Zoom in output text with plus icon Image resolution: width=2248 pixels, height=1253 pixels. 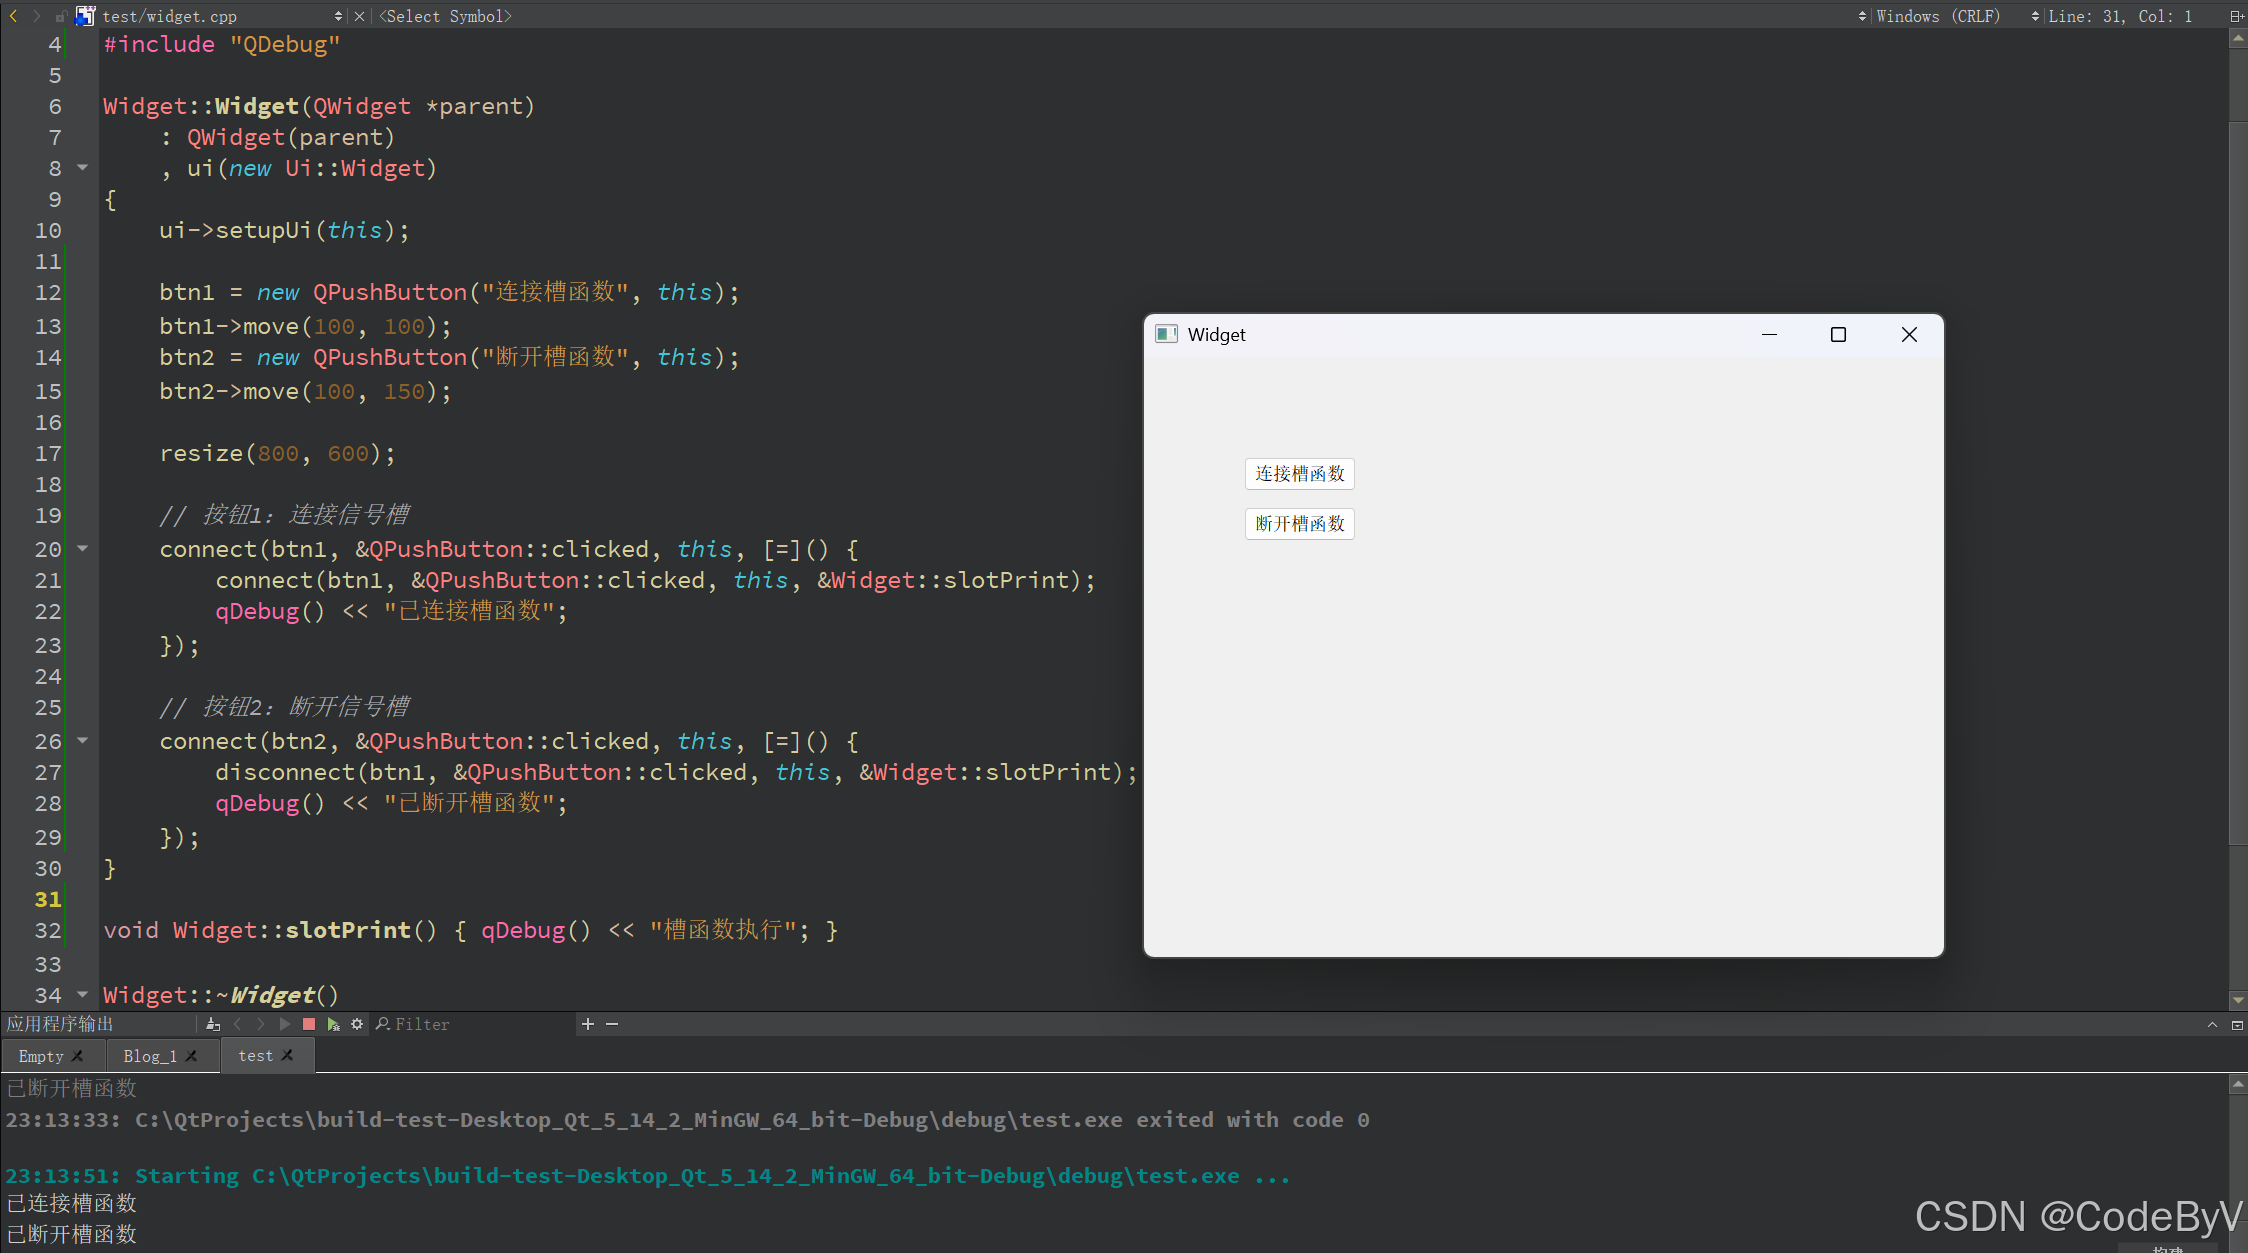588,1024
